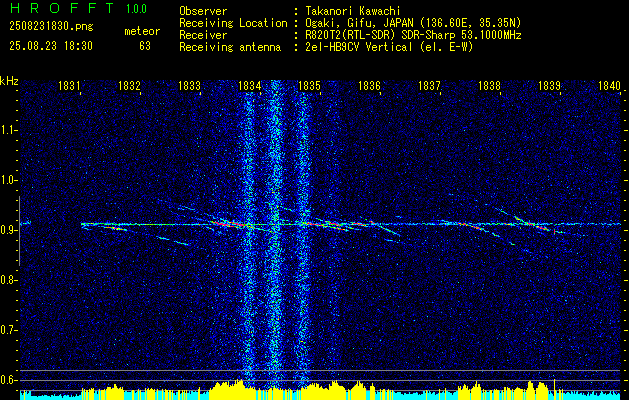
Task: Click the 1.0 kHz axis label
Action: coord(8,180)
